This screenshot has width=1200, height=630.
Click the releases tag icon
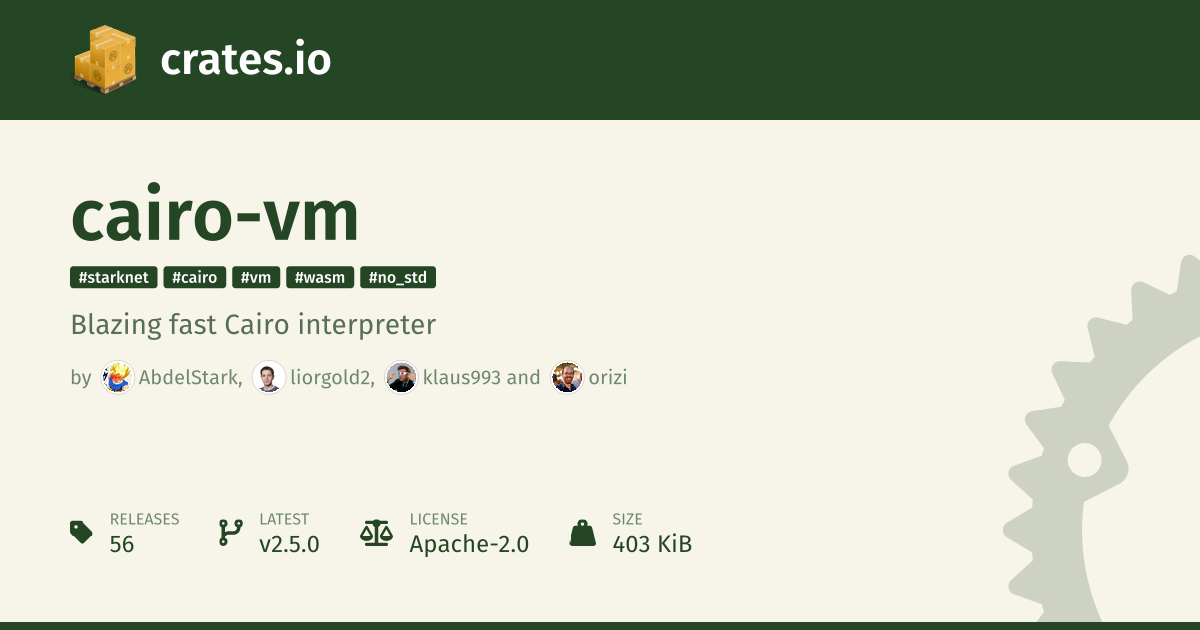coord(82,532)
